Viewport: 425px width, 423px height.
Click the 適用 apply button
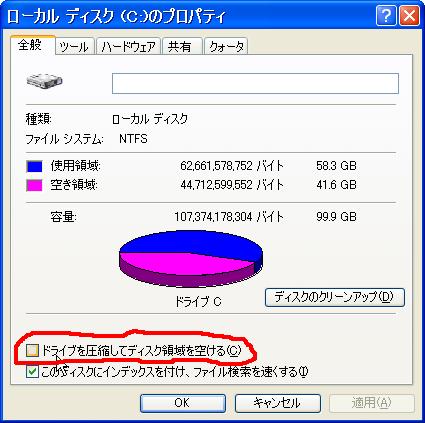click(372, 403)
